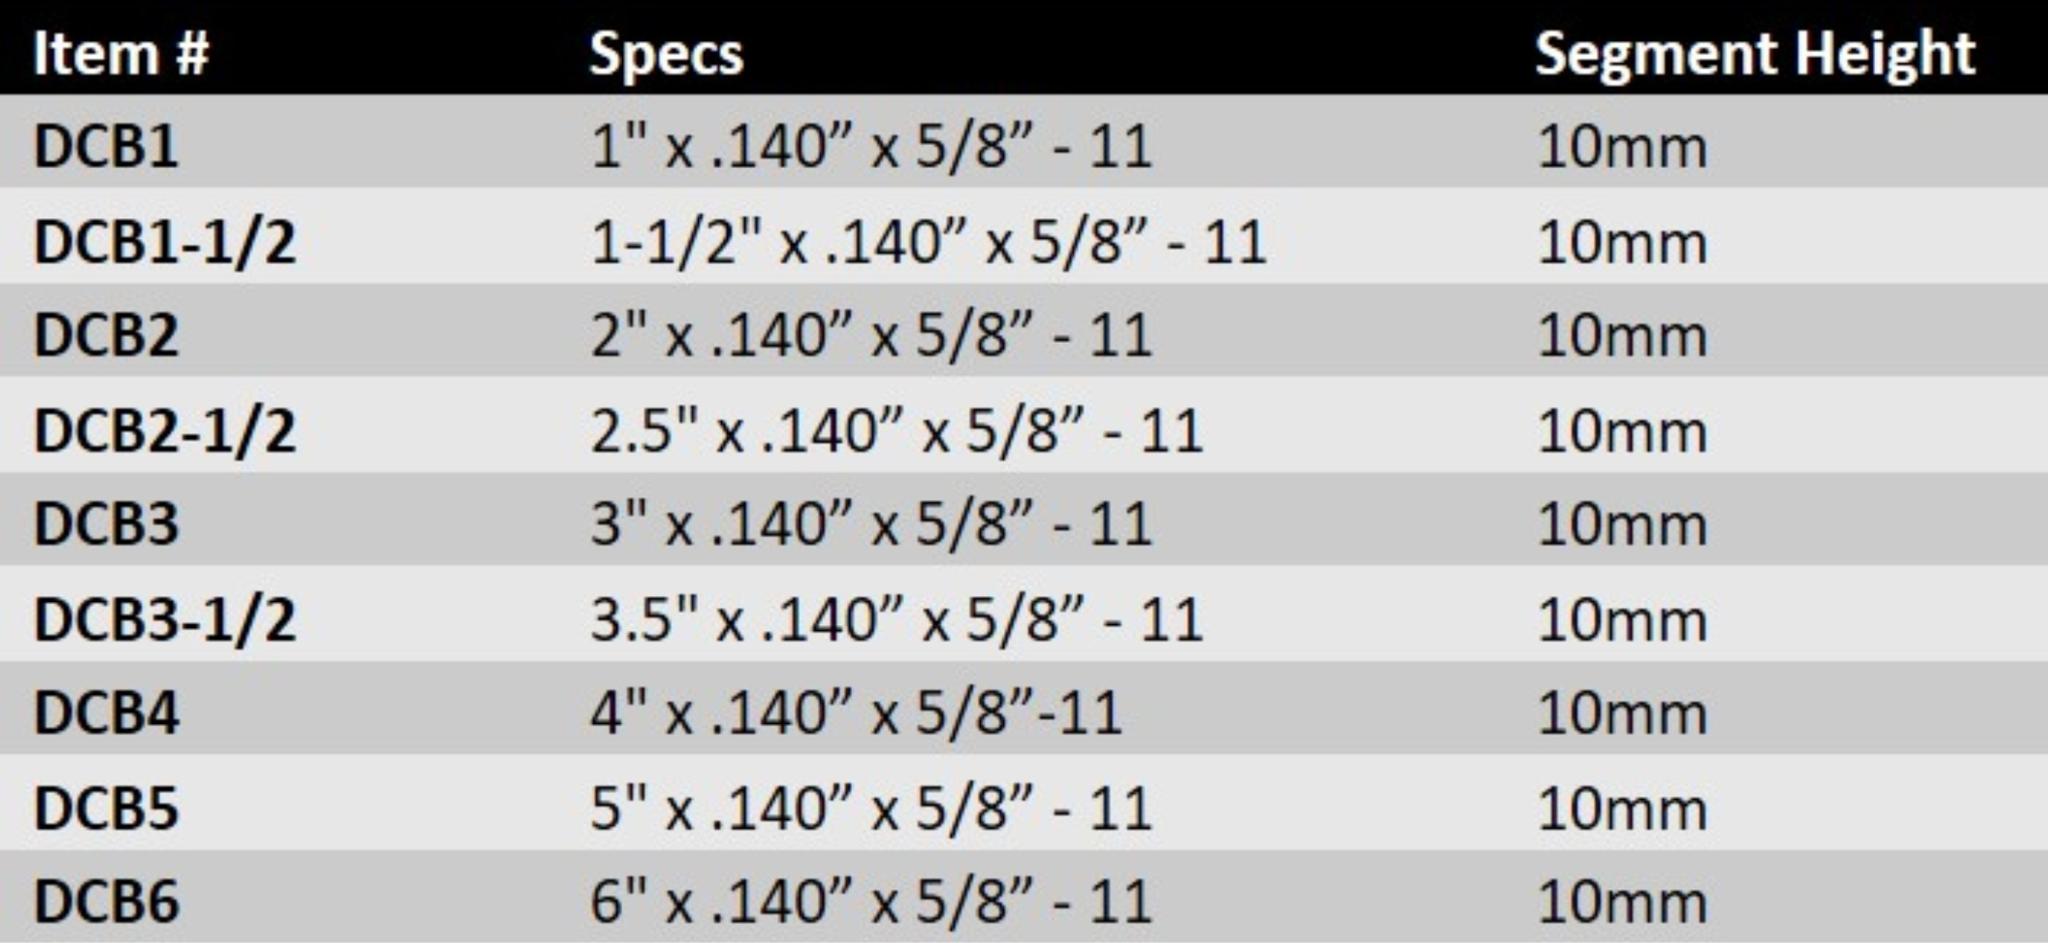Click the Specs column header

pos(666,55)
